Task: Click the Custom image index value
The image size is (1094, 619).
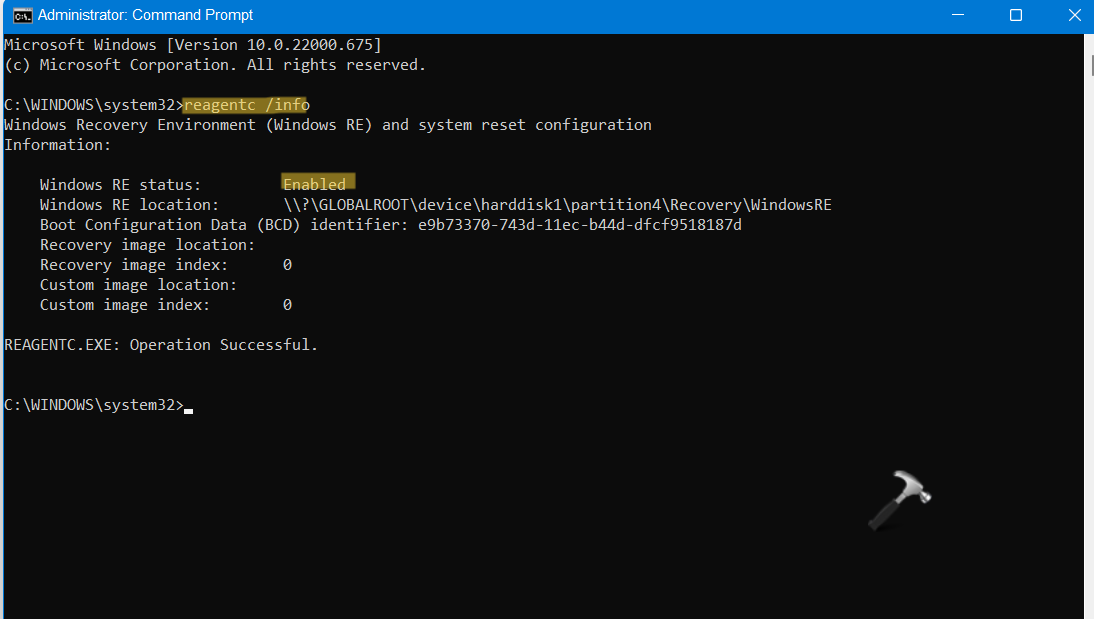Action: click(287, 305)
